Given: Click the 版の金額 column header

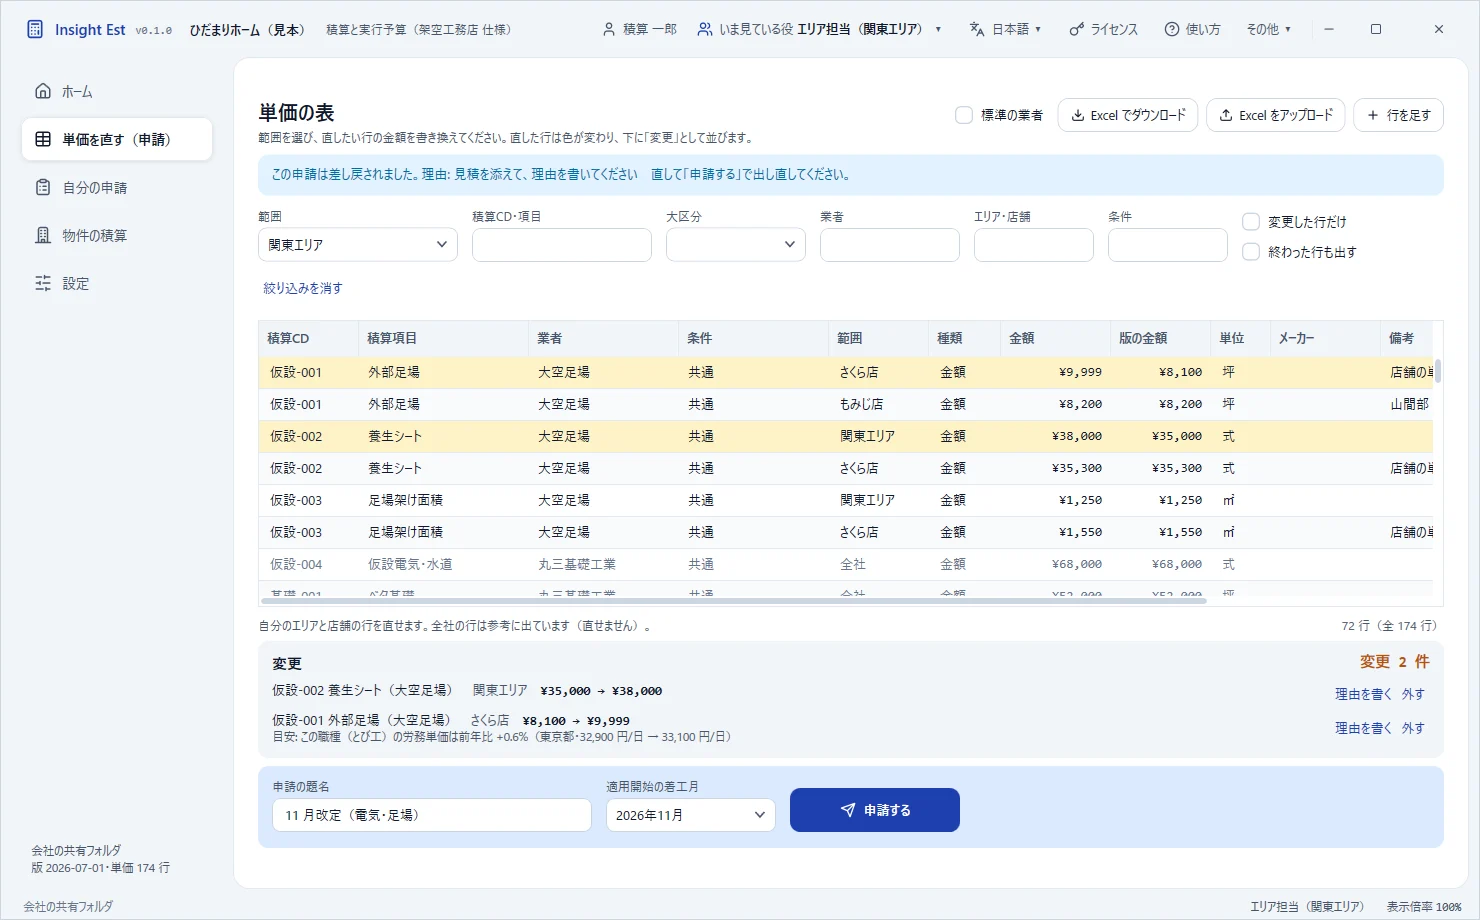Looking at the screenshot, I should point(1160,338).
